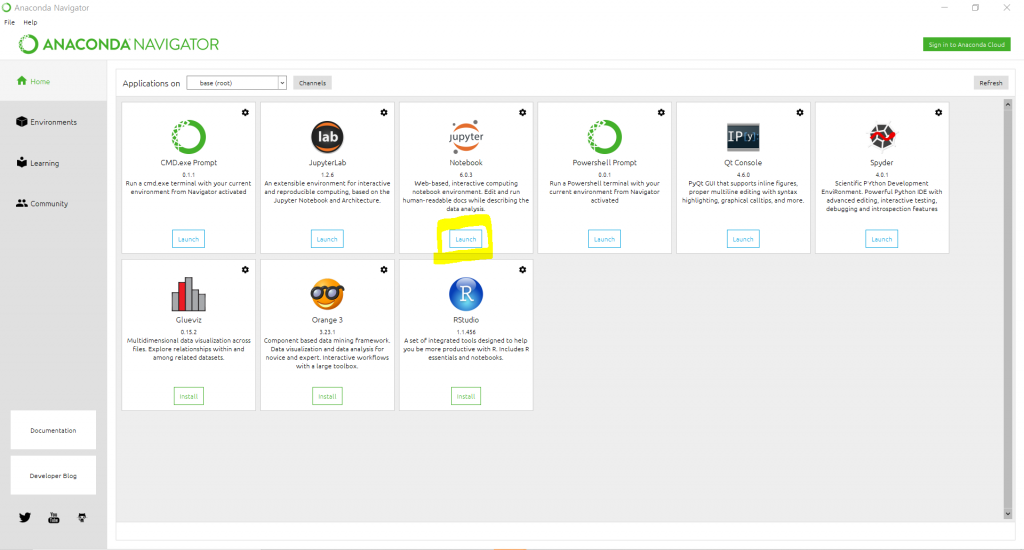
Task: Open gear options for JupyterLab
Action: (x=384, y=112)
